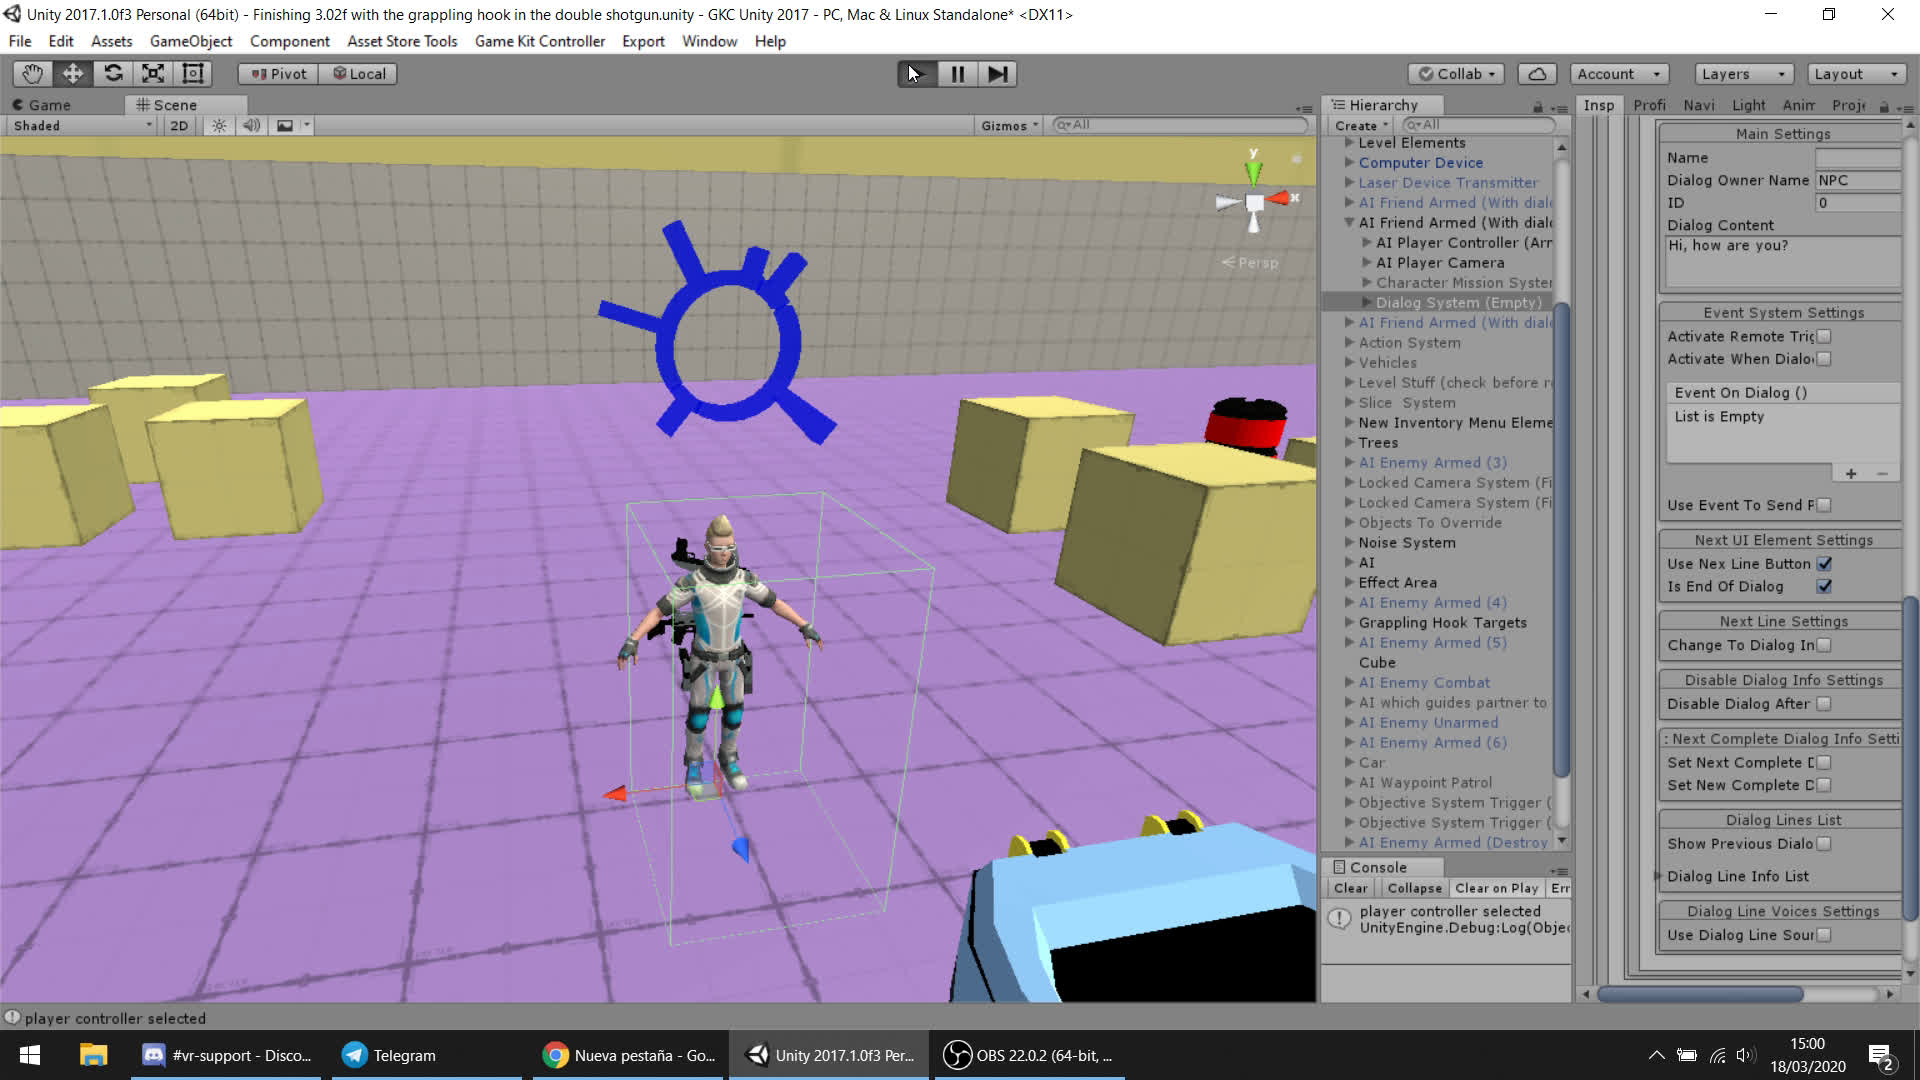Image resolution: width=1920 pixels, height=1080 pixels.
Task: Click the console Clear button
Action: coord(1349,888)
